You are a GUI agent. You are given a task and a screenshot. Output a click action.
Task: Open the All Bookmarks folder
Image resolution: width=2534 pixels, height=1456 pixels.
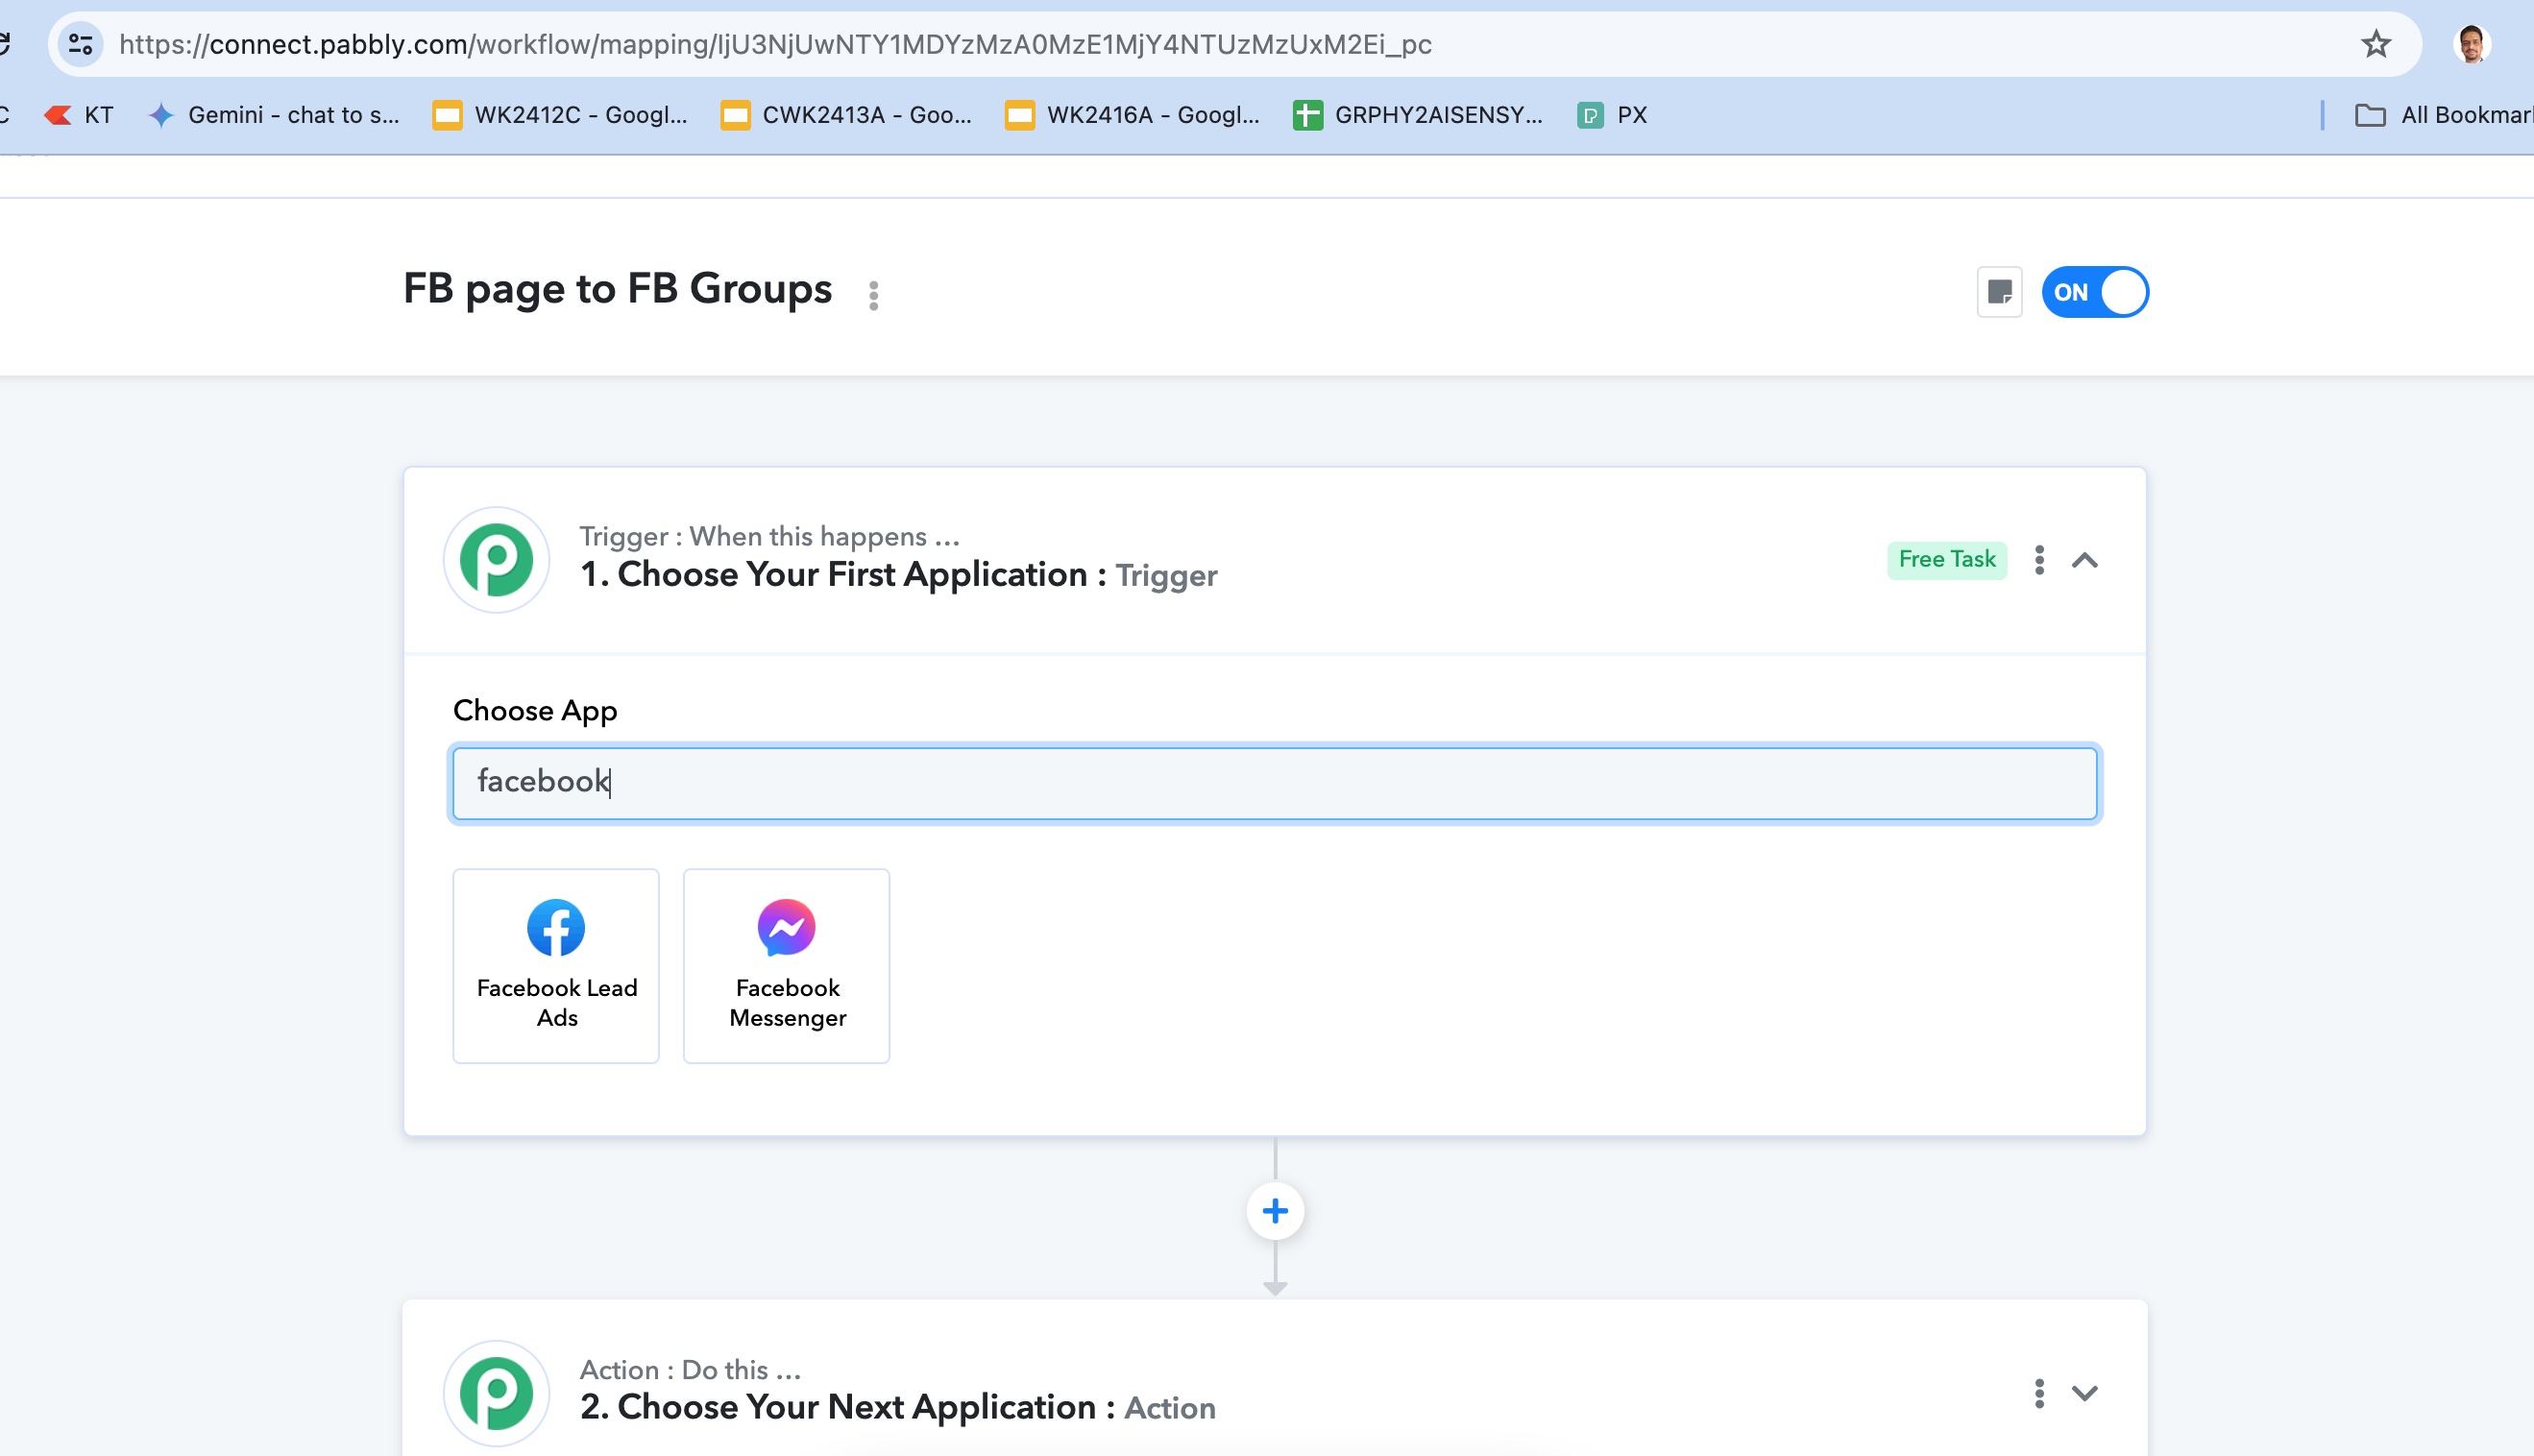(2443, 115)
